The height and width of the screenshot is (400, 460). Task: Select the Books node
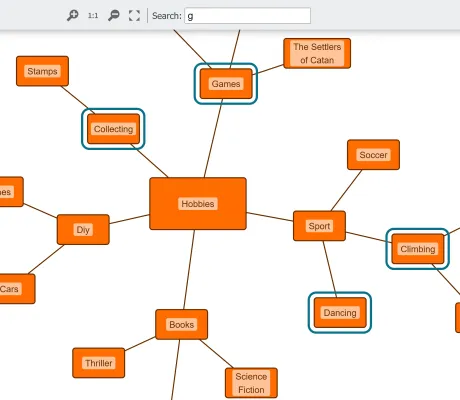182,324
